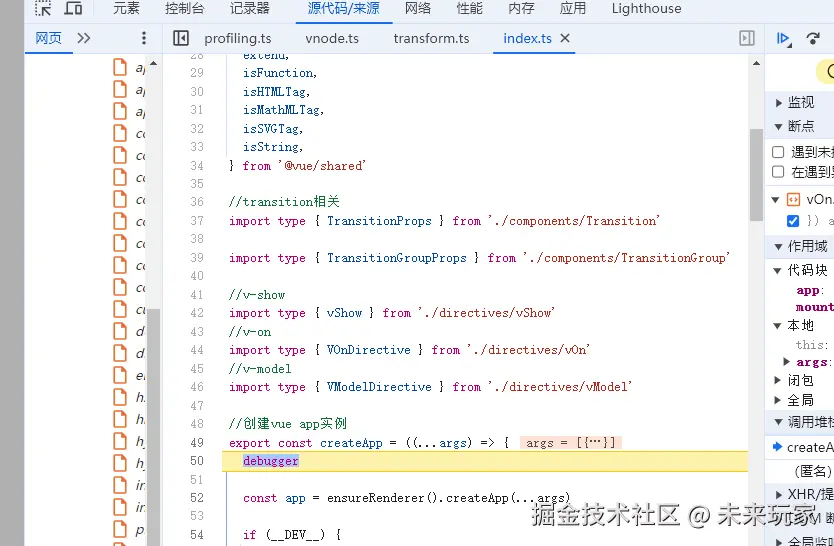
Task: Click the args inline value preview
Action: [x=571, y=442]
